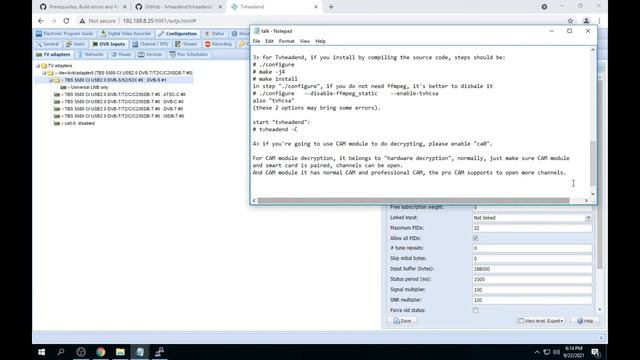This screenshot has width=640, height=360.
Task: Toggle the Allow all PIDs checkbox
Action: (476, 238)
